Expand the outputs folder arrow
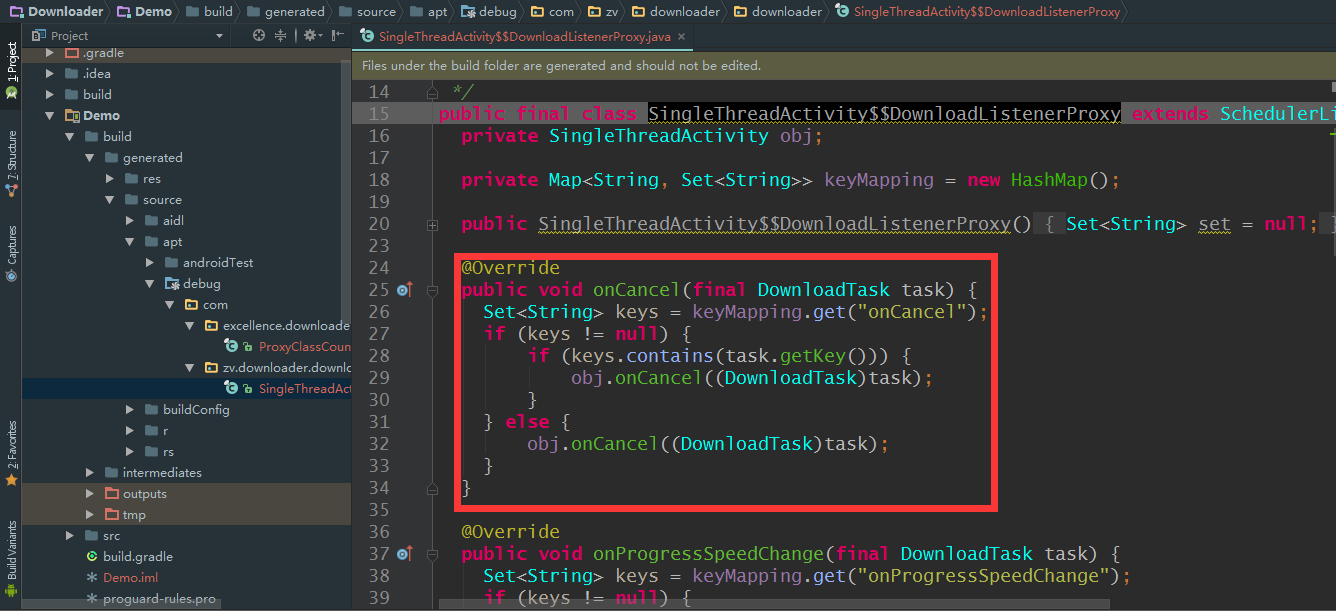 [89, 493]
